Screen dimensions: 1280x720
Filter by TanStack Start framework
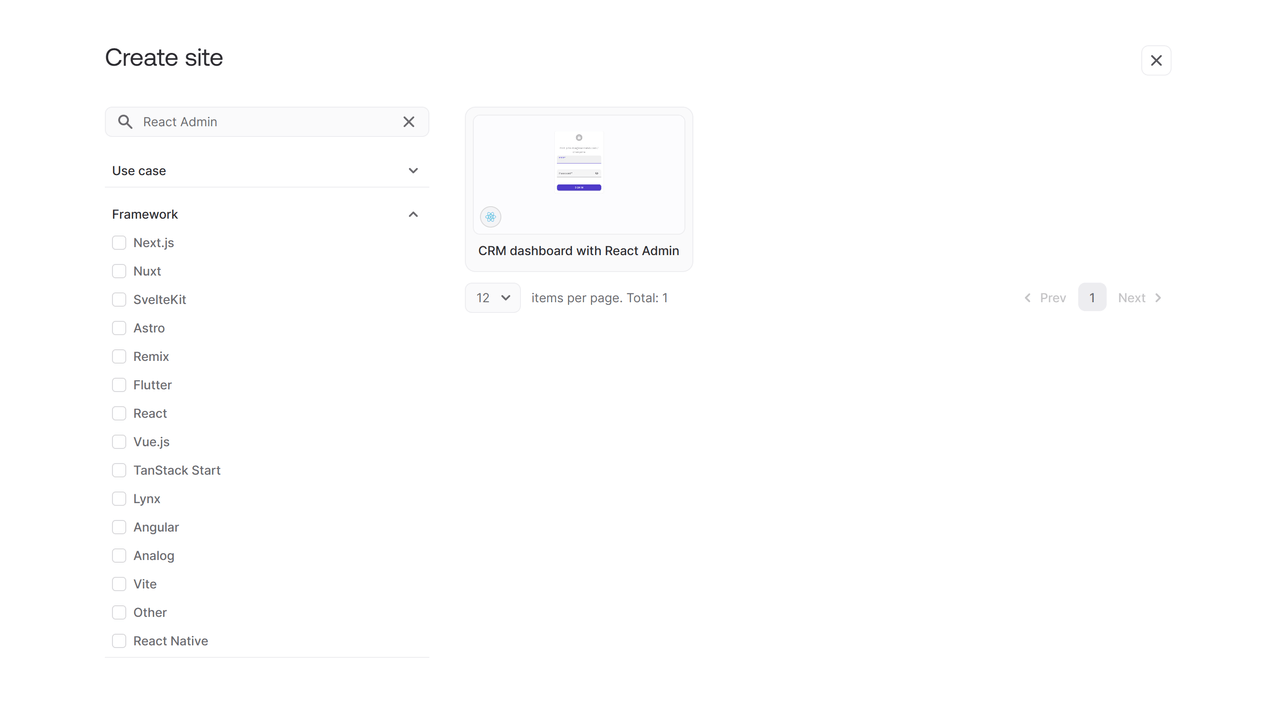pyautogui.click(x=119, y=471)
